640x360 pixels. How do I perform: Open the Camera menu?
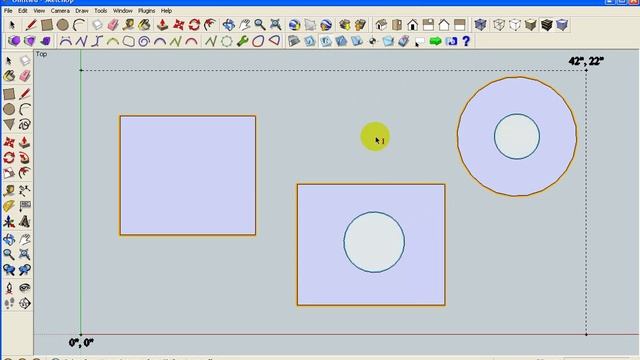(60, 11)
